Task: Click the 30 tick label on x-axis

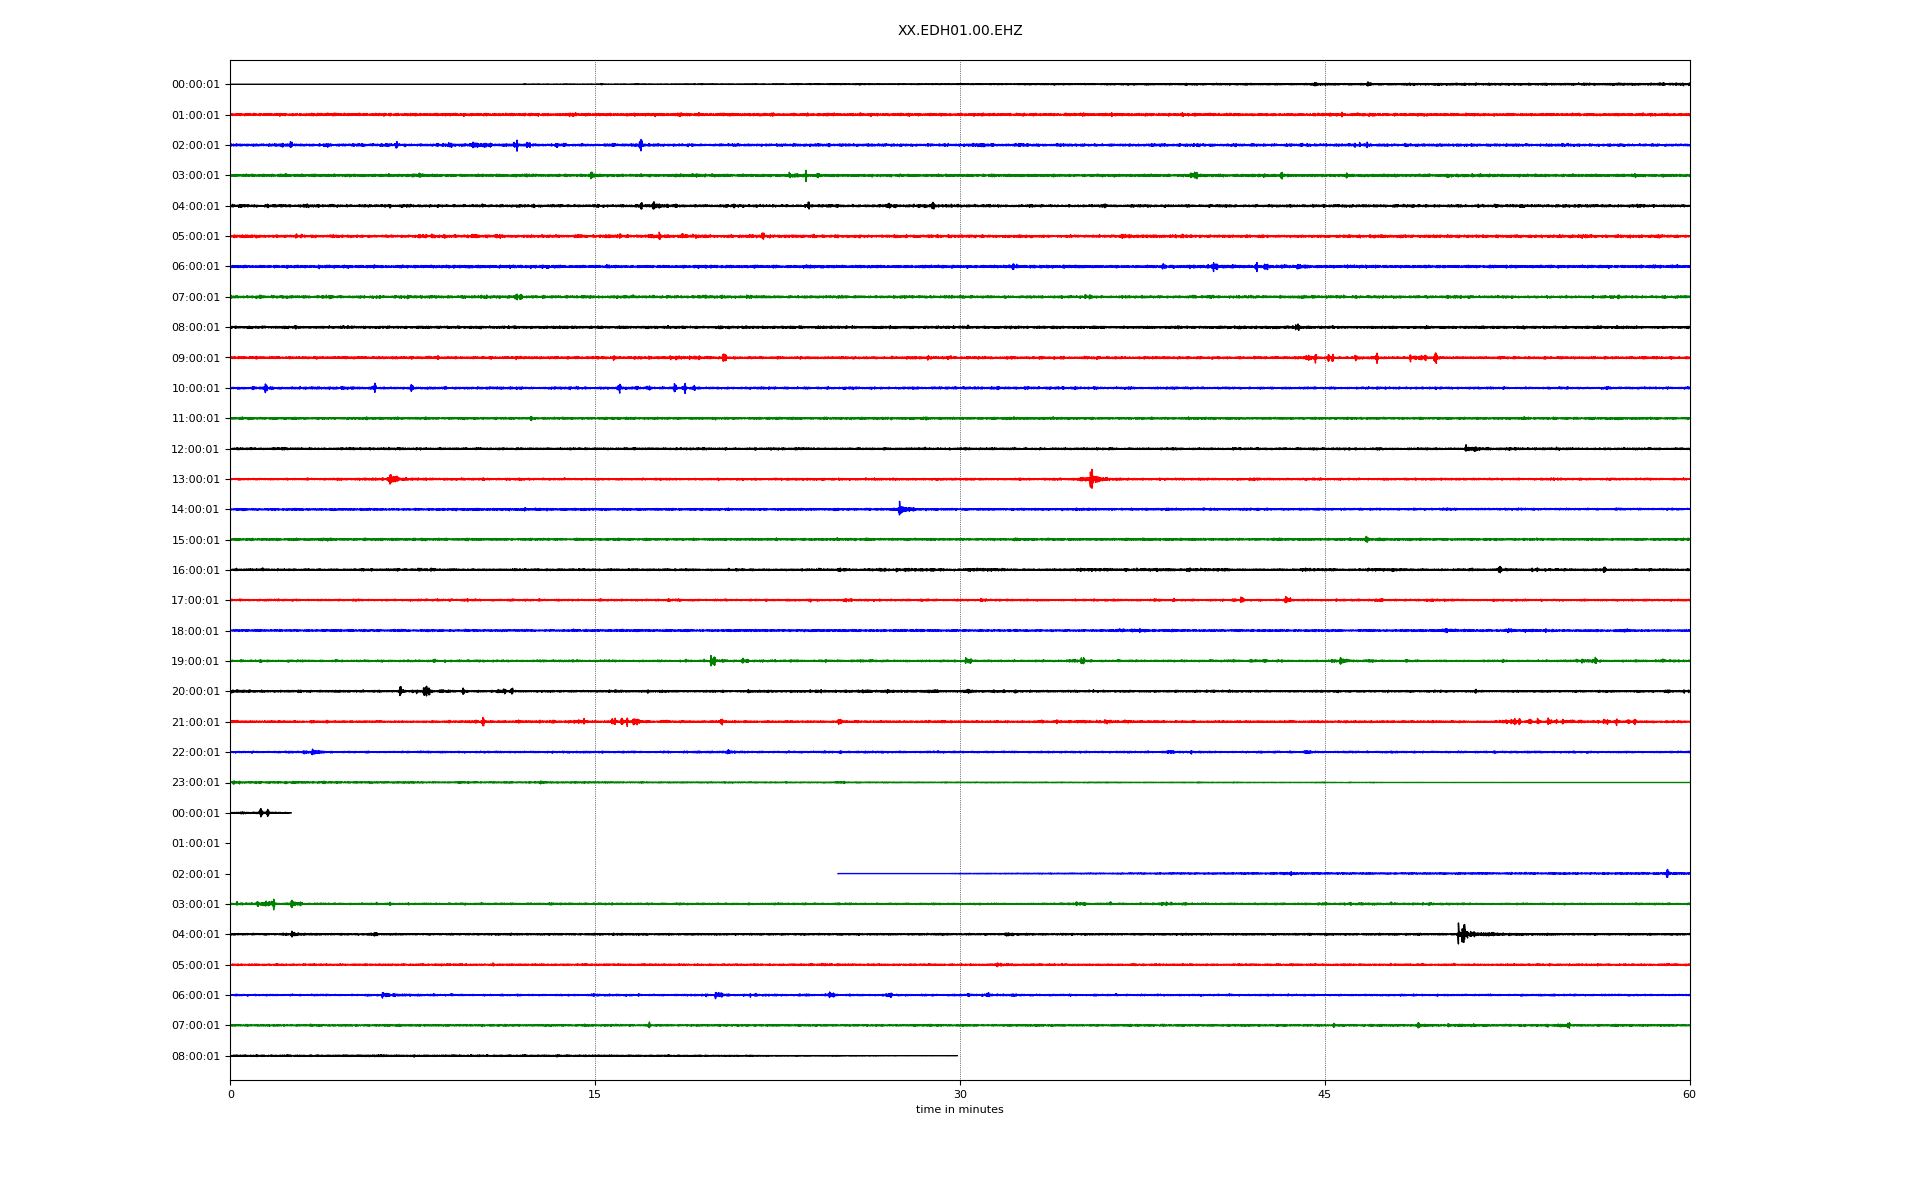Action: [x=960, y=1094]
